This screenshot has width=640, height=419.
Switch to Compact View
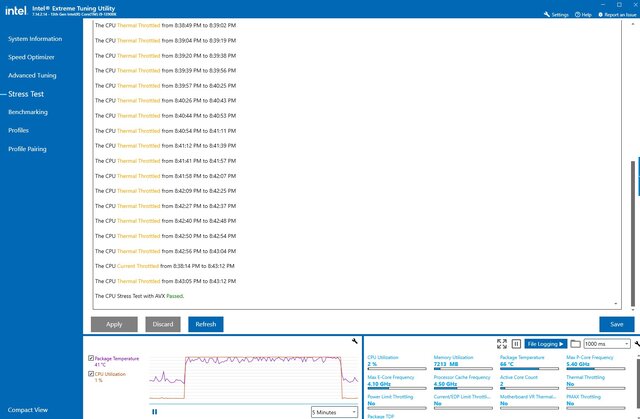click(28, 410)
